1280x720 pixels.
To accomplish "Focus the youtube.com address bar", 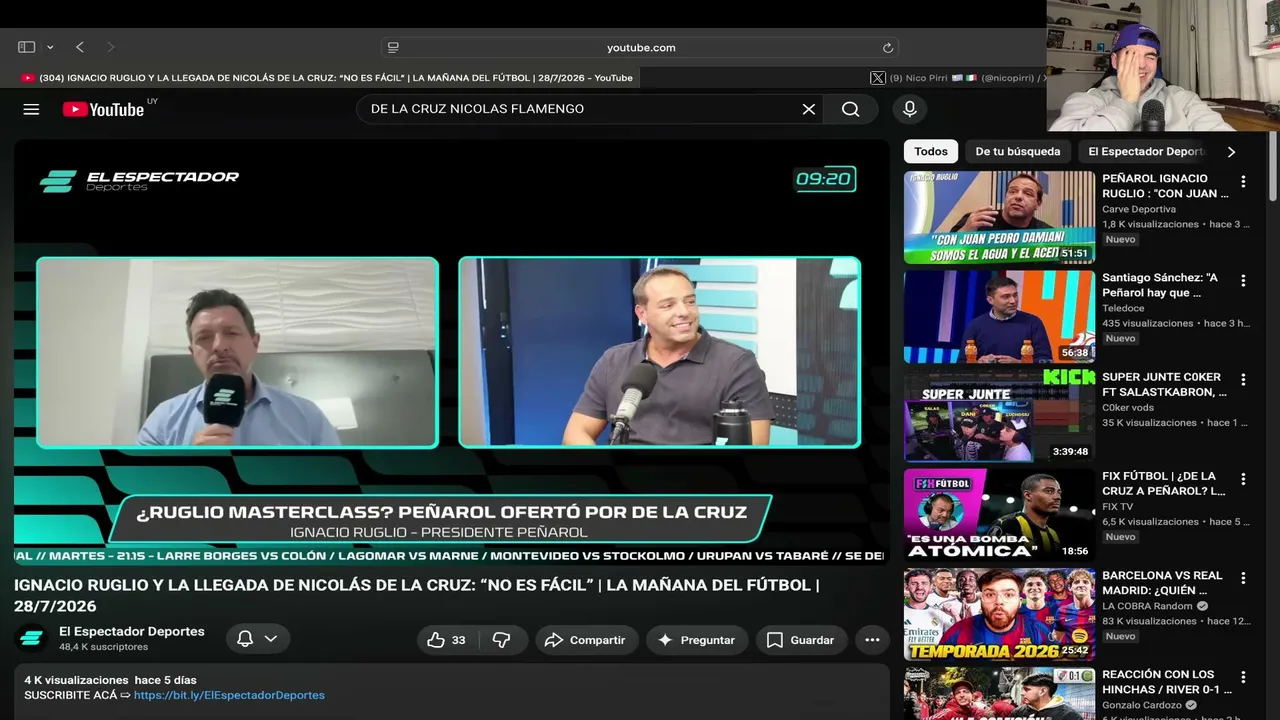I will 640,47.
